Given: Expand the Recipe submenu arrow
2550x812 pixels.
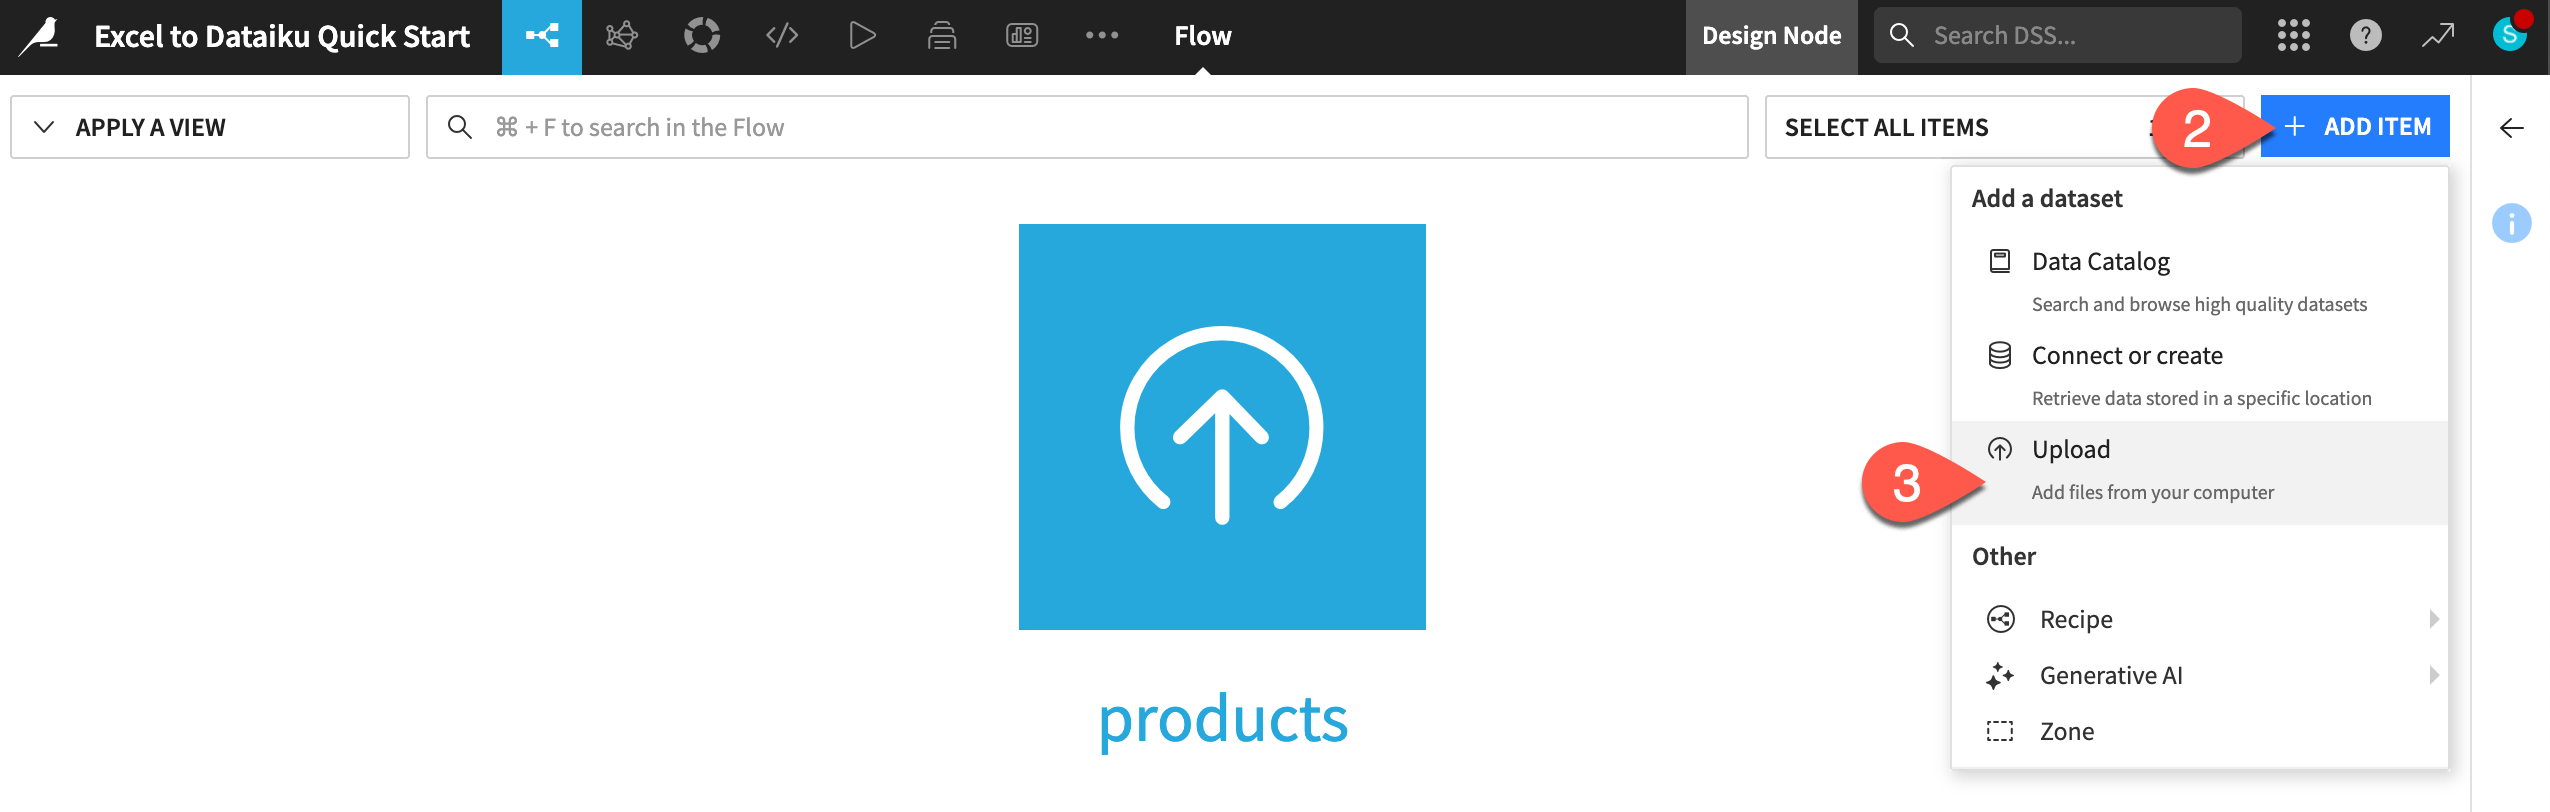Looking at the screenshot, I should click(2434, 619).
